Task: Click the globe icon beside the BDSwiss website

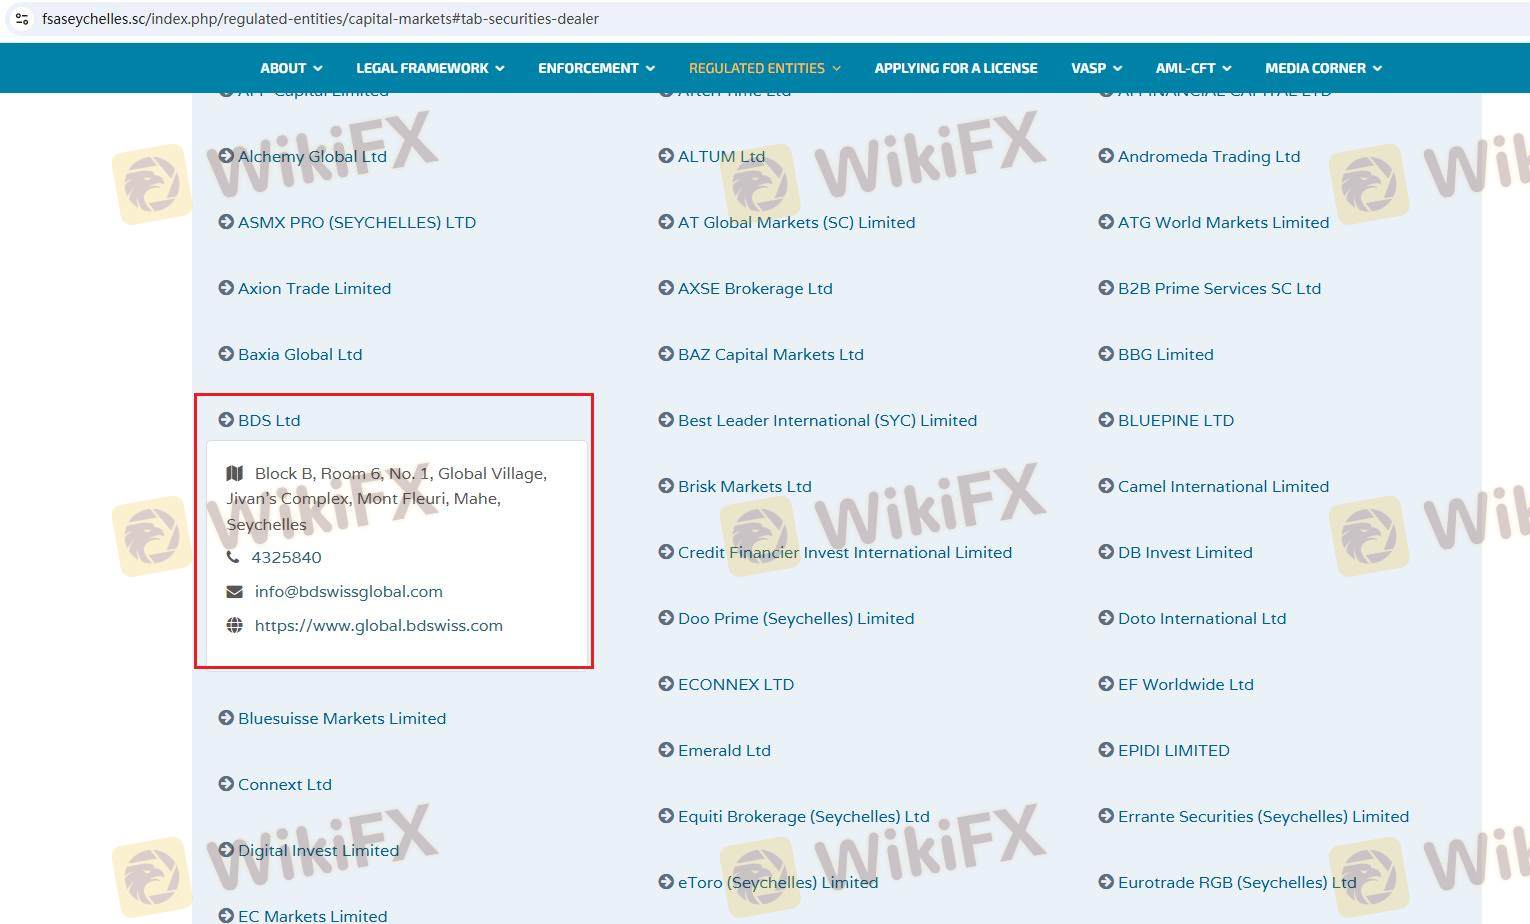Action: (235, 625)
